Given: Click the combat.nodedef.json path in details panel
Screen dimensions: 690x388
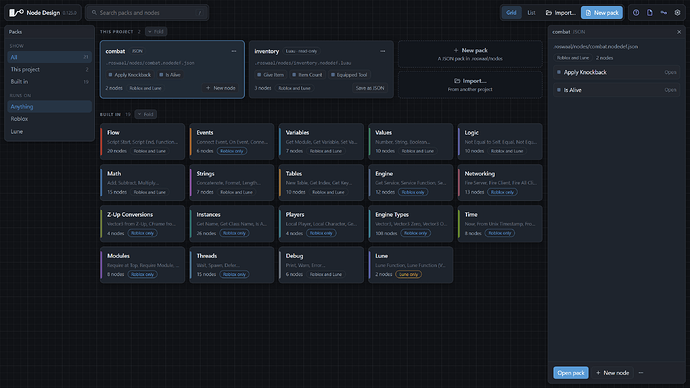Looking at the screenshot, I should pyautogui.click(x=596, y=46).
